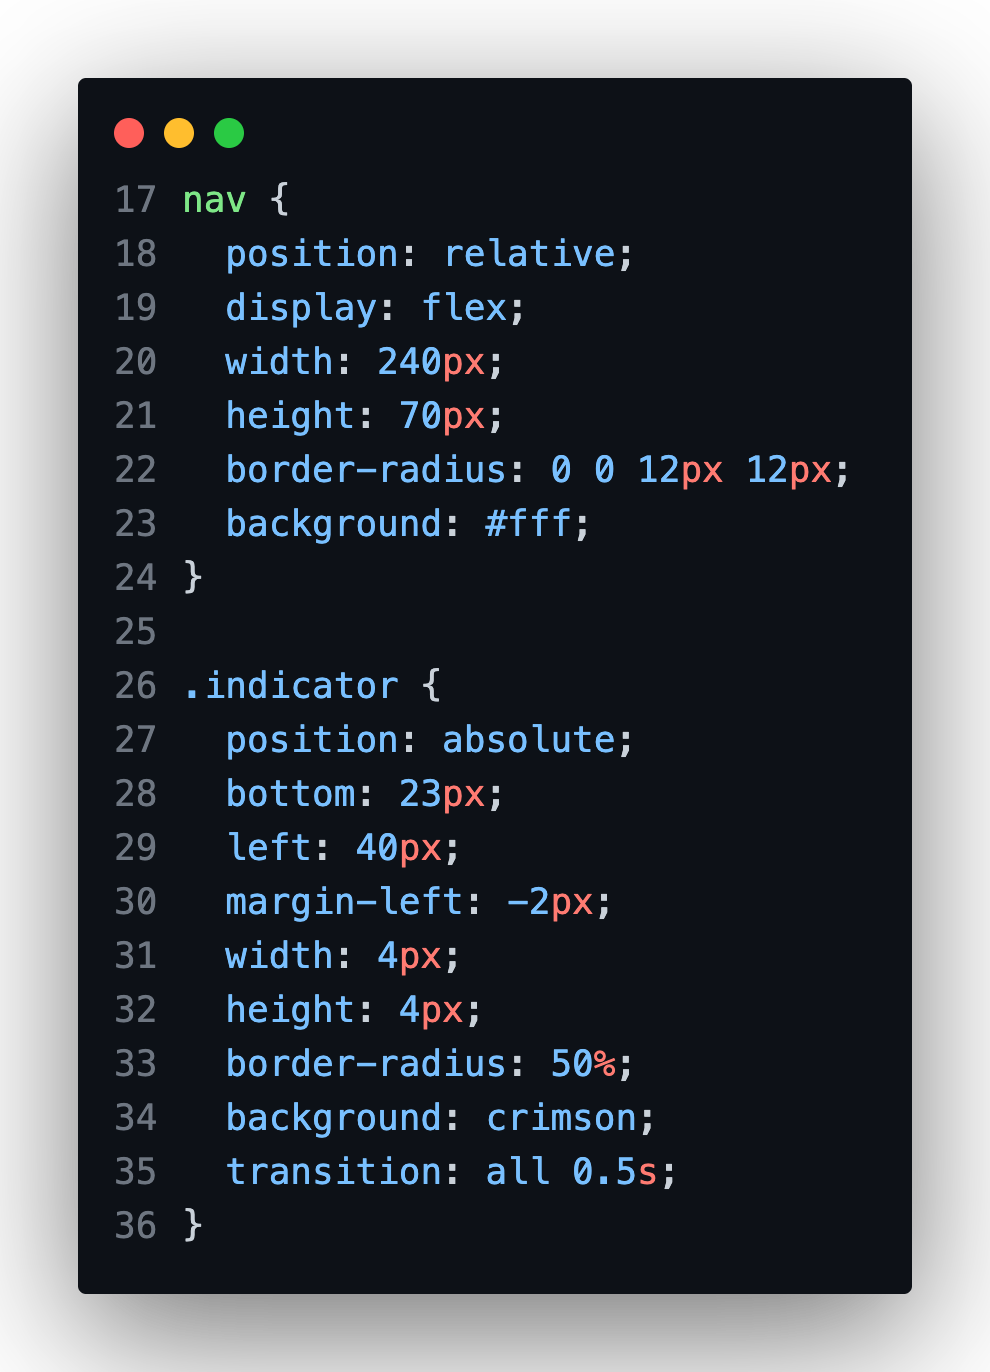Click the 50% border-radius value

pos(583,1064)
